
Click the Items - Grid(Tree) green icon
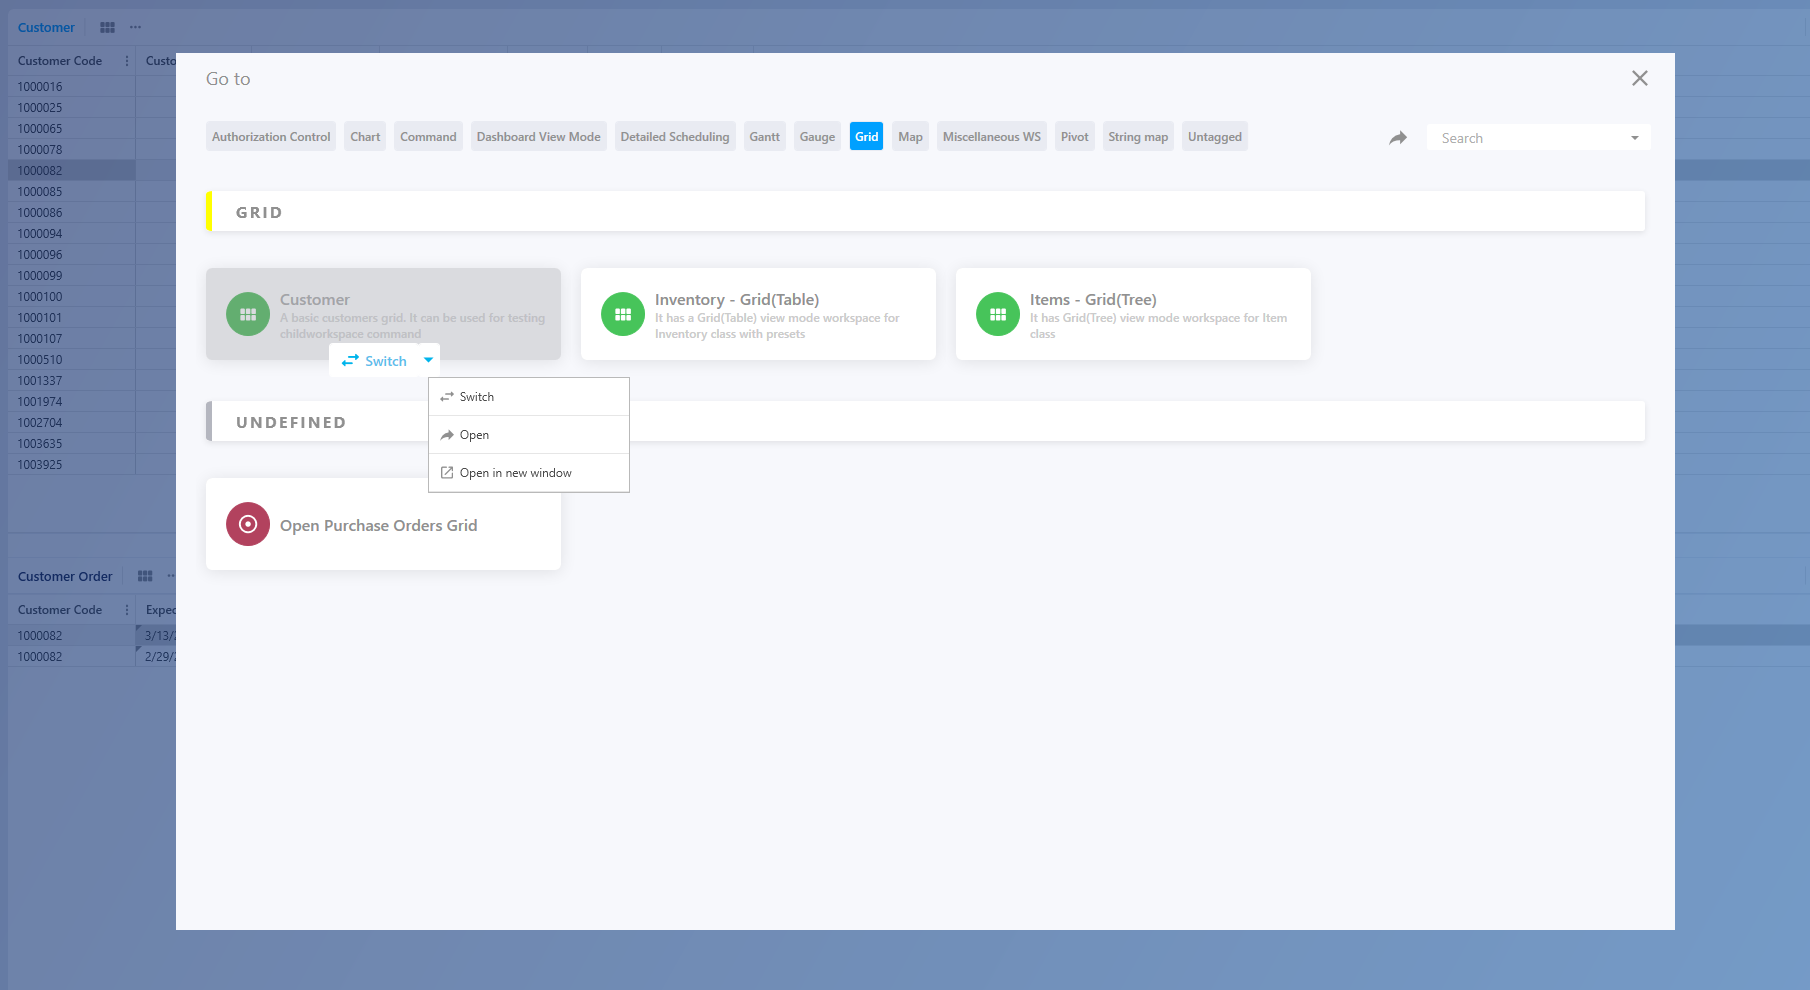[x=996, y=313]
